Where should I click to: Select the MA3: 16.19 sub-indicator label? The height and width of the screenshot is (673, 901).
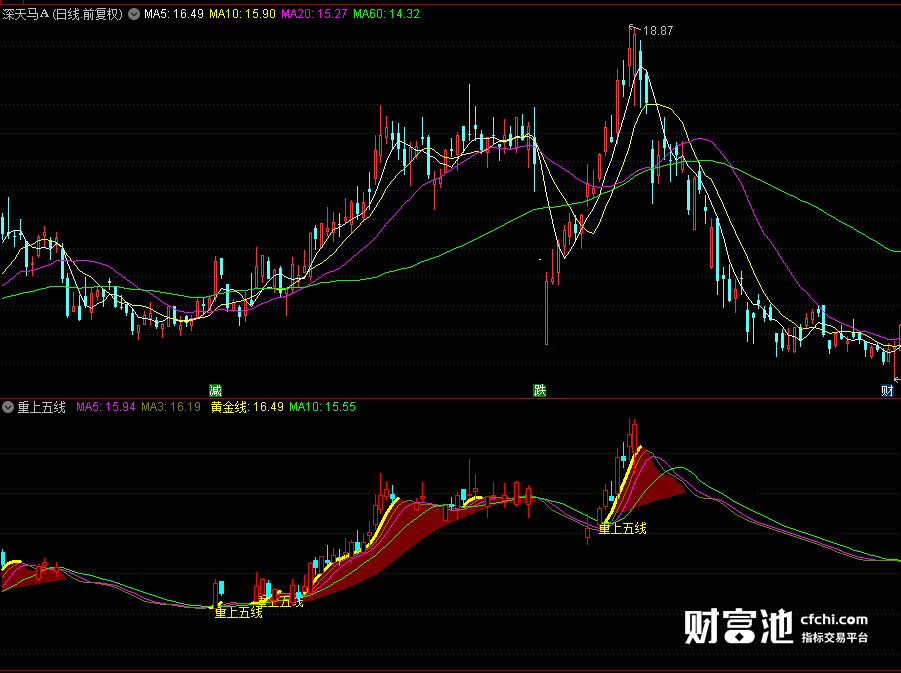(x=171, y=407)
